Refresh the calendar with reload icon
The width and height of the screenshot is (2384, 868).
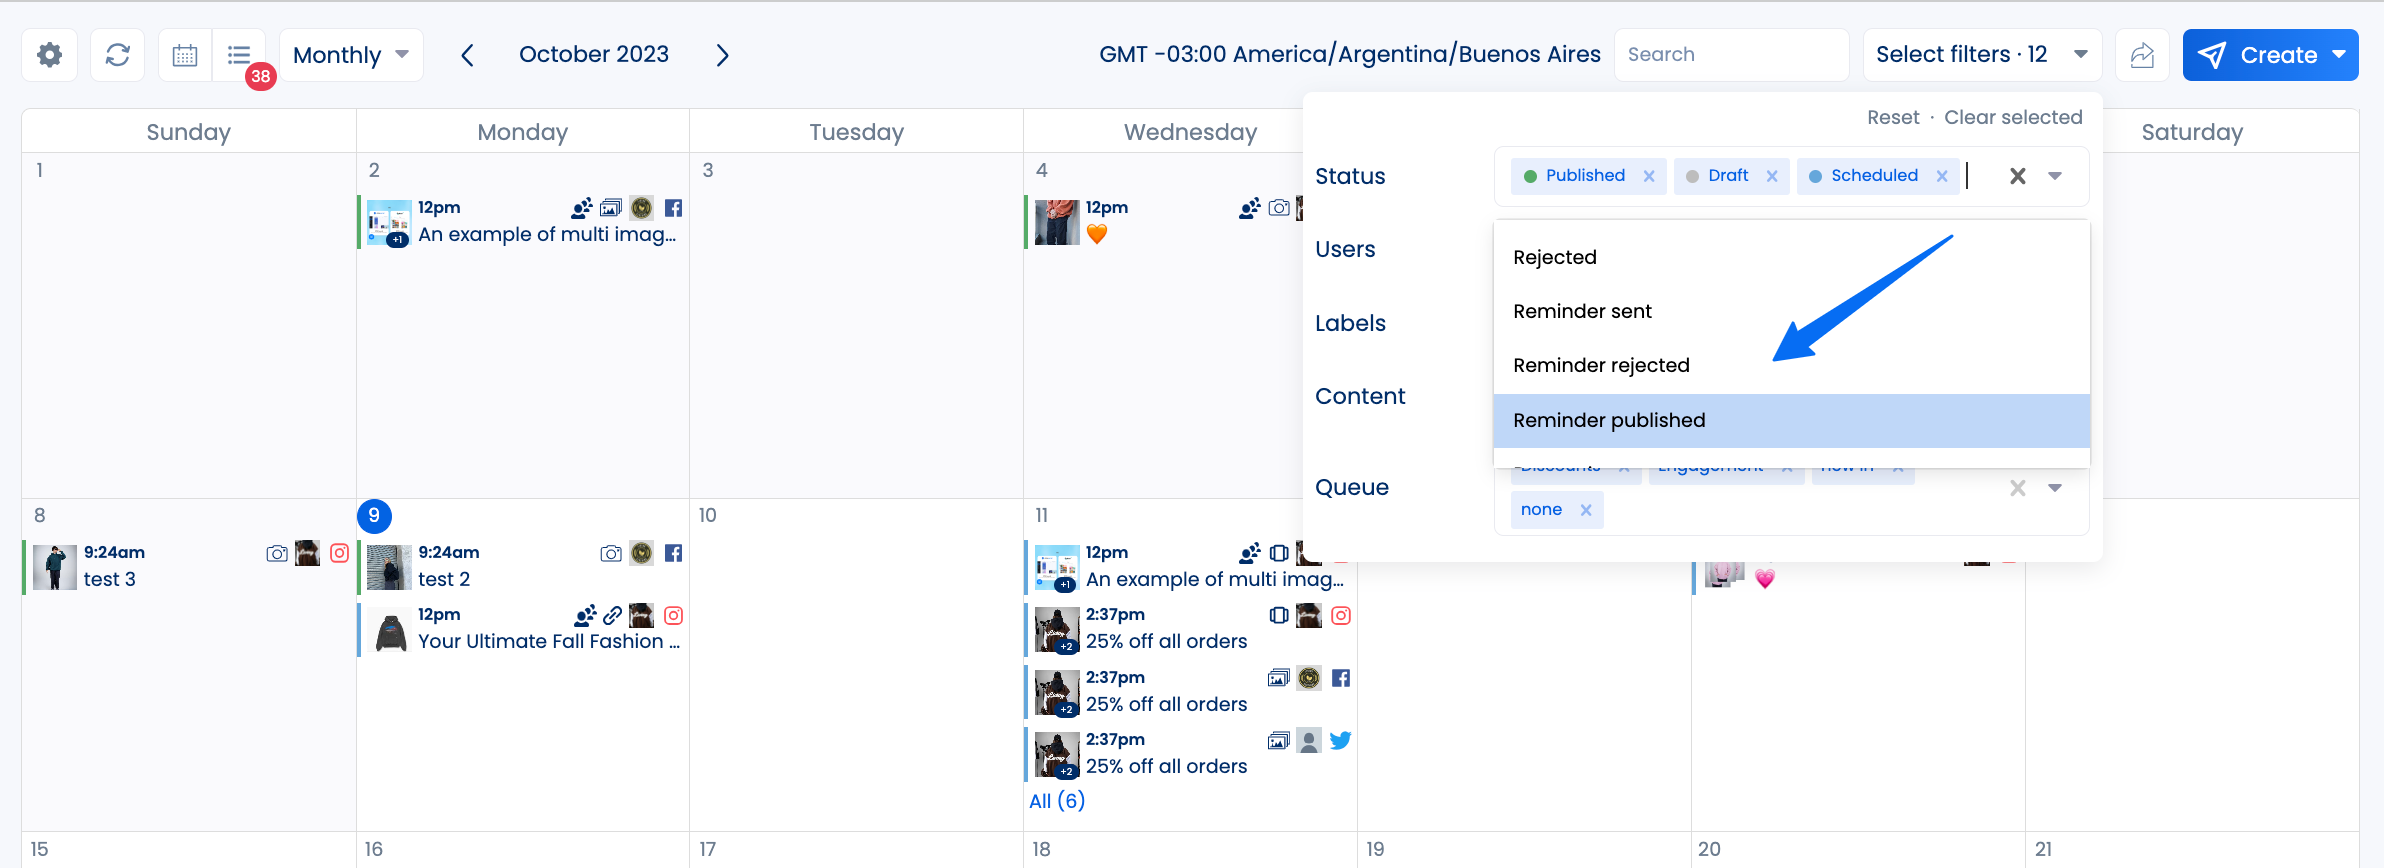tap(118, 55)
